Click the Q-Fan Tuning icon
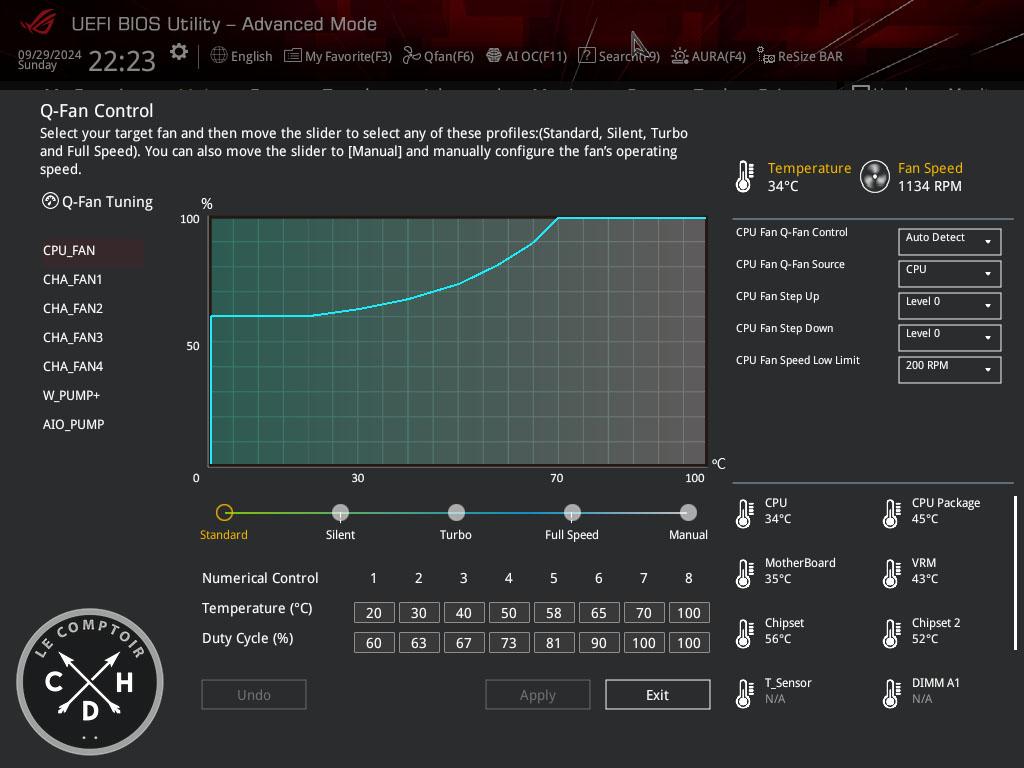This screenshot has width=1024, height=768. (51, 201)
